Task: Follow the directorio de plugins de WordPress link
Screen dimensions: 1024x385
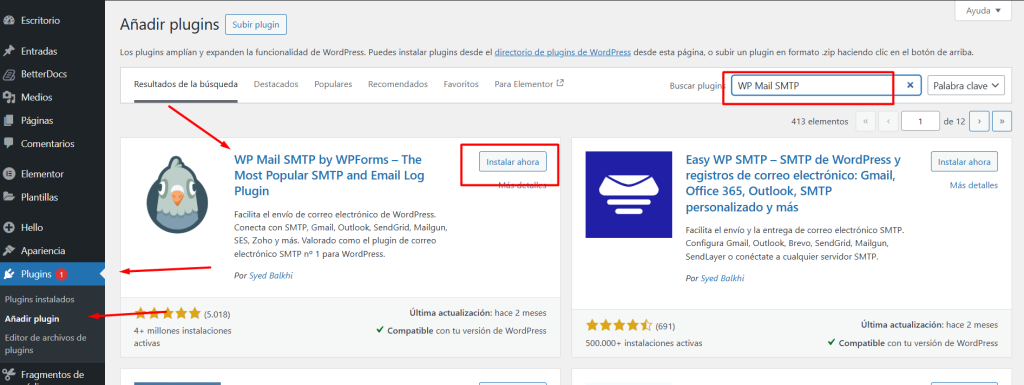Action: (563, 52)
